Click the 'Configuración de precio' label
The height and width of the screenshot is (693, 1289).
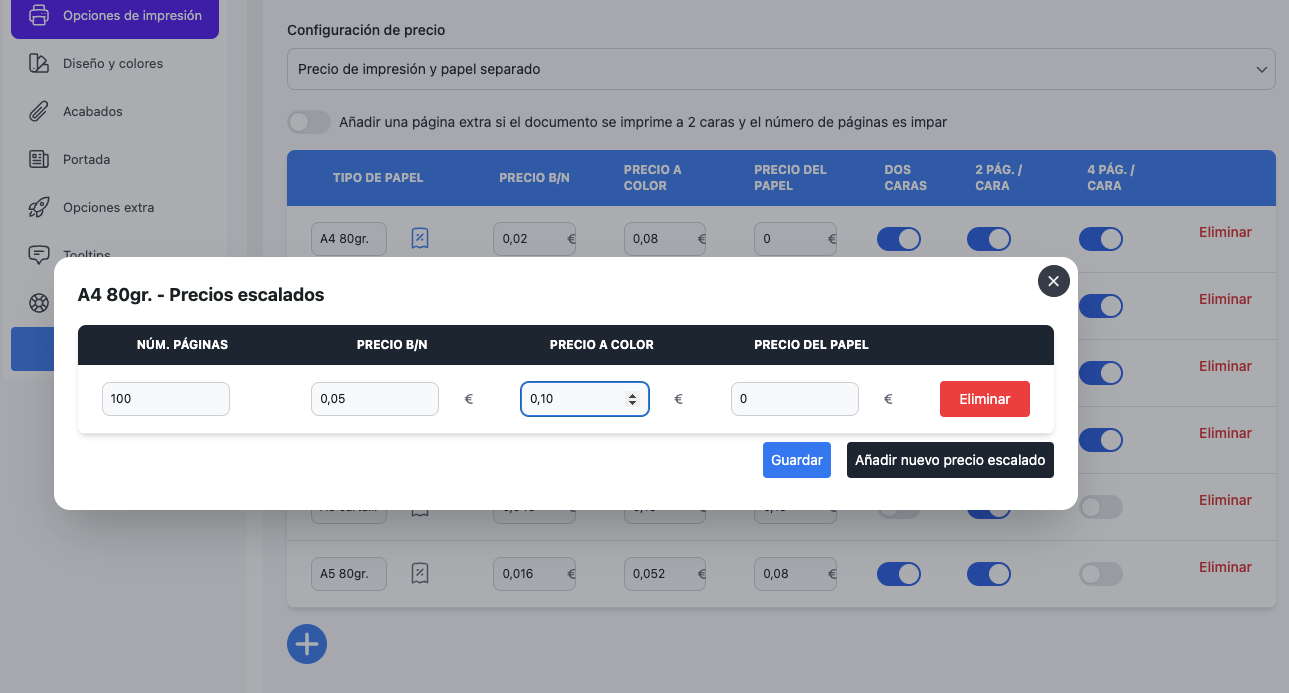(366, 31)
